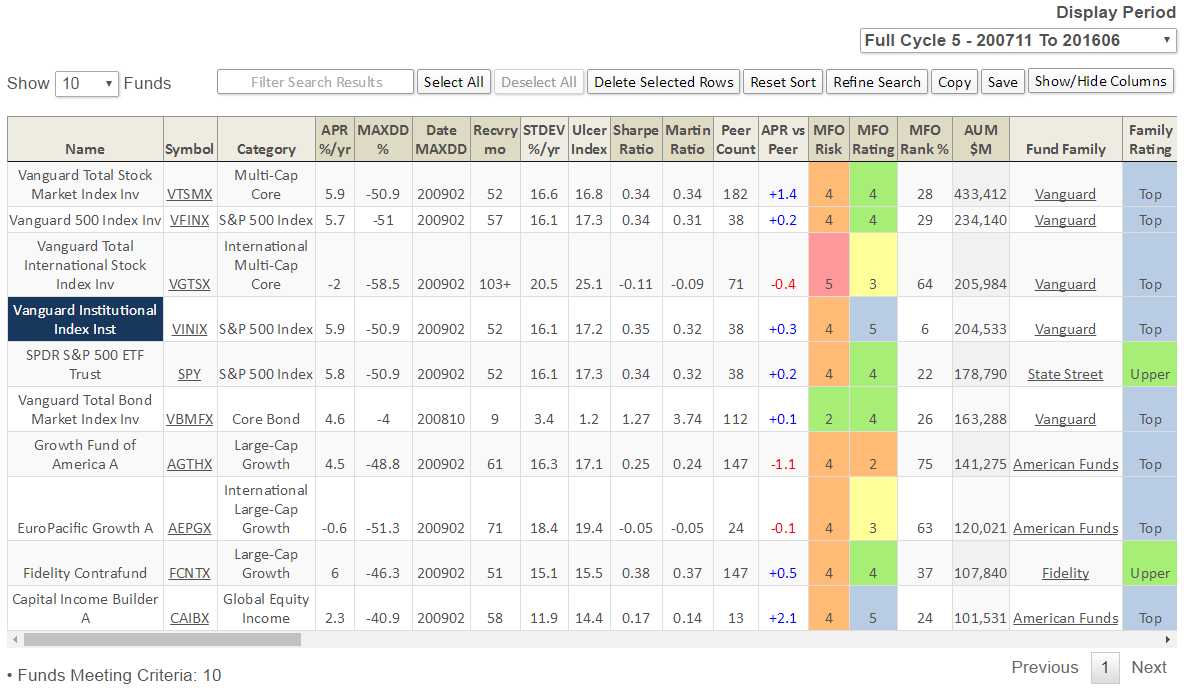This screenshot has width=1184, height=691.
Task: Follow the State Street fund family link
Action: [x=1065, y=375]
